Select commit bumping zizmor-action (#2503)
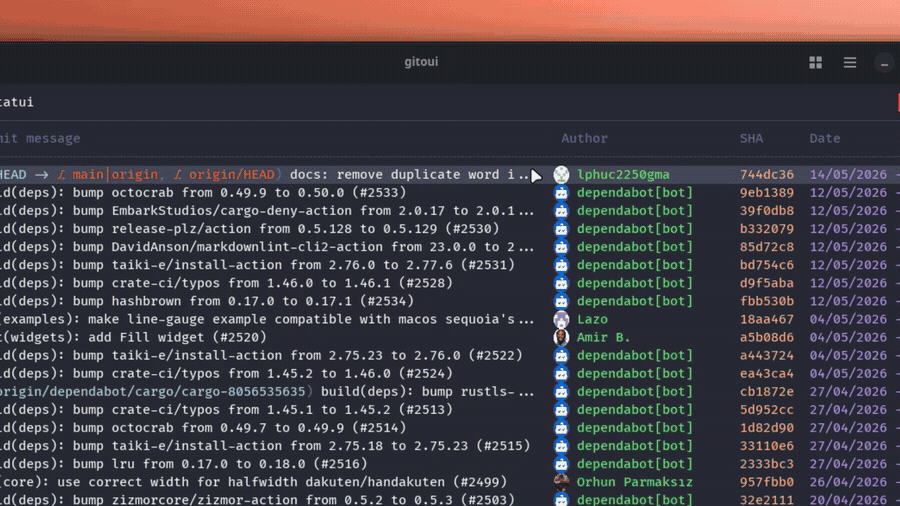 258,500
